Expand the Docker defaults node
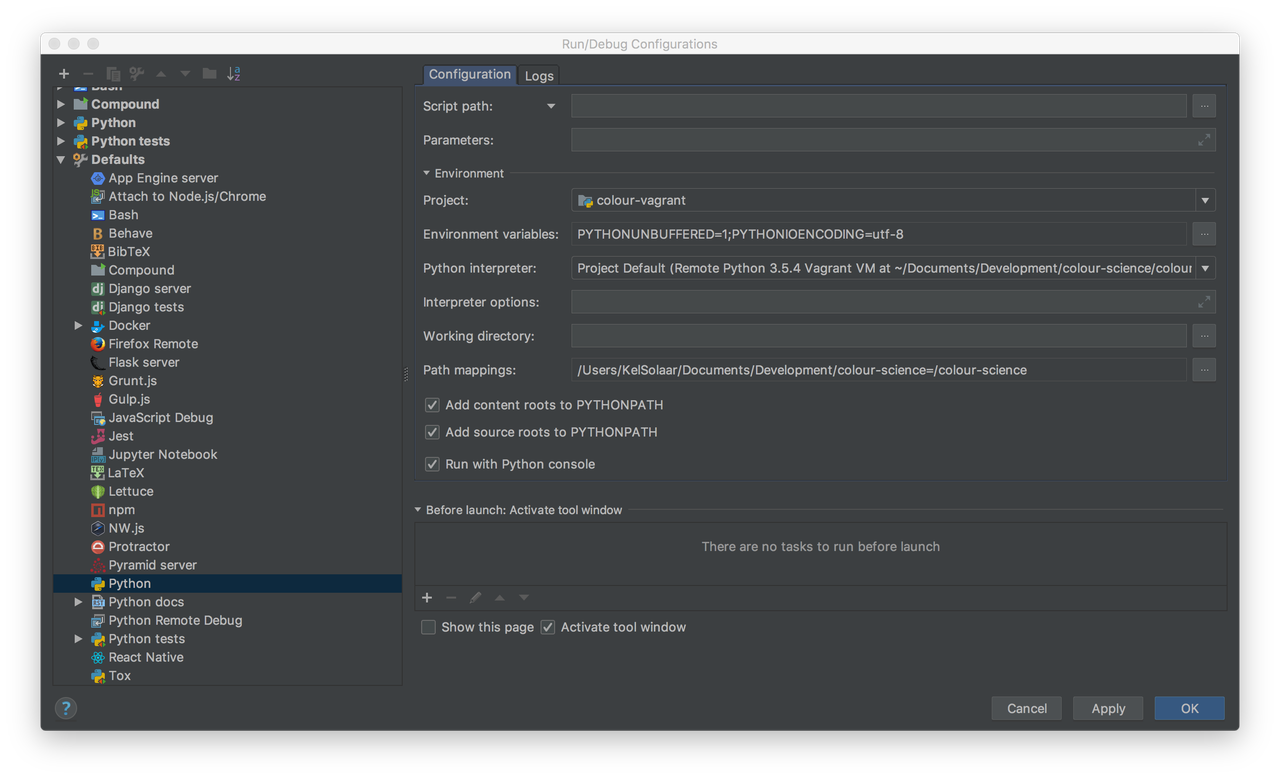Screen dimensions: 1280x779 78,326
